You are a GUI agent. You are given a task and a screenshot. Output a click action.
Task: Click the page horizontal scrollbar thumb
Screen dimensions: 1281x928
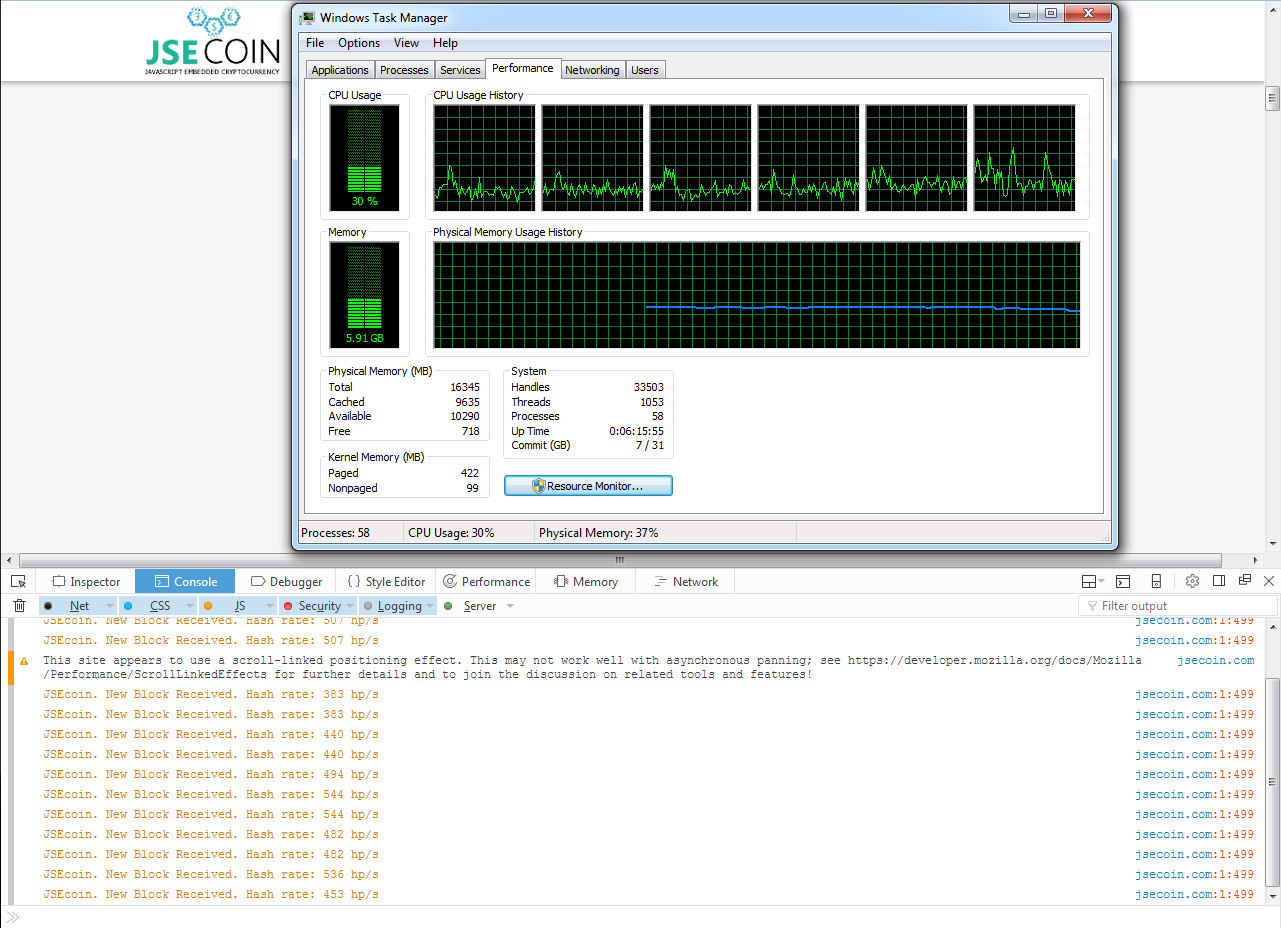619,560
